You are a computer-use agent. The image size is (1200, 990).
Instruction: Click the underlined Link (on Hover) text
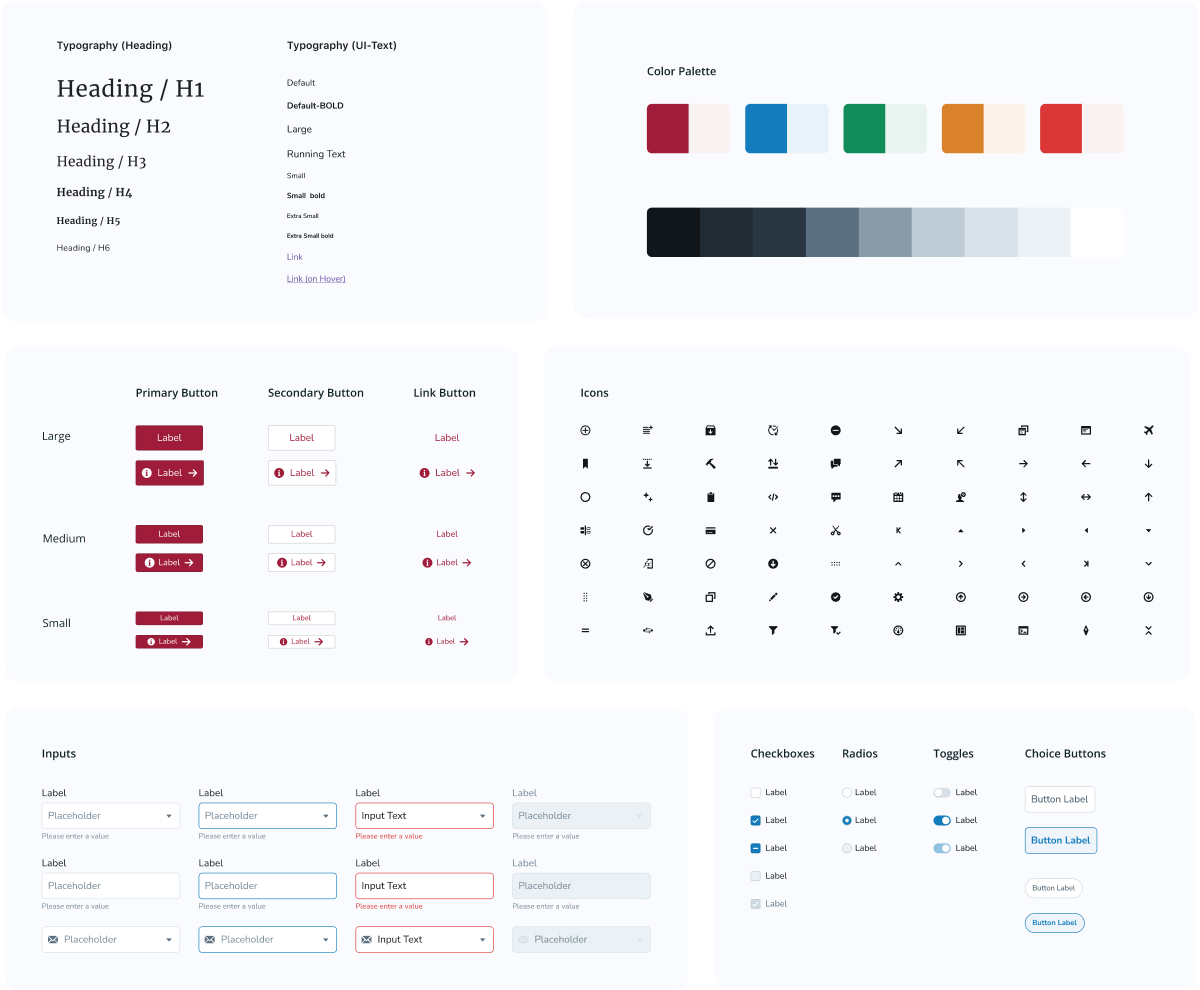tap(316, 279)
